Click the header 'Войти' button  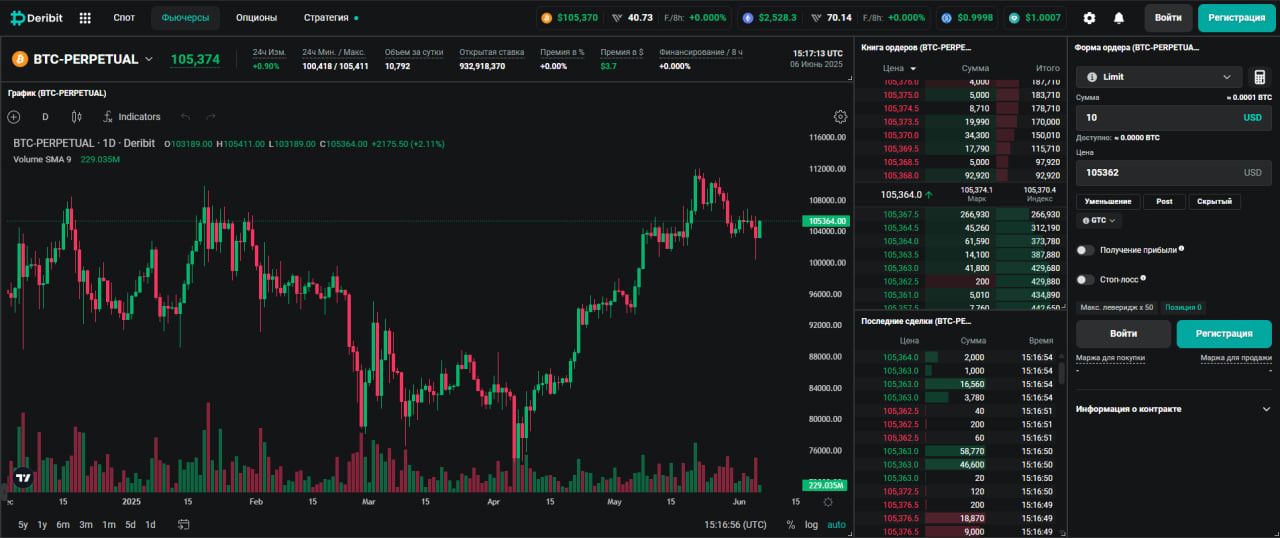click(x=1168, y=18)
